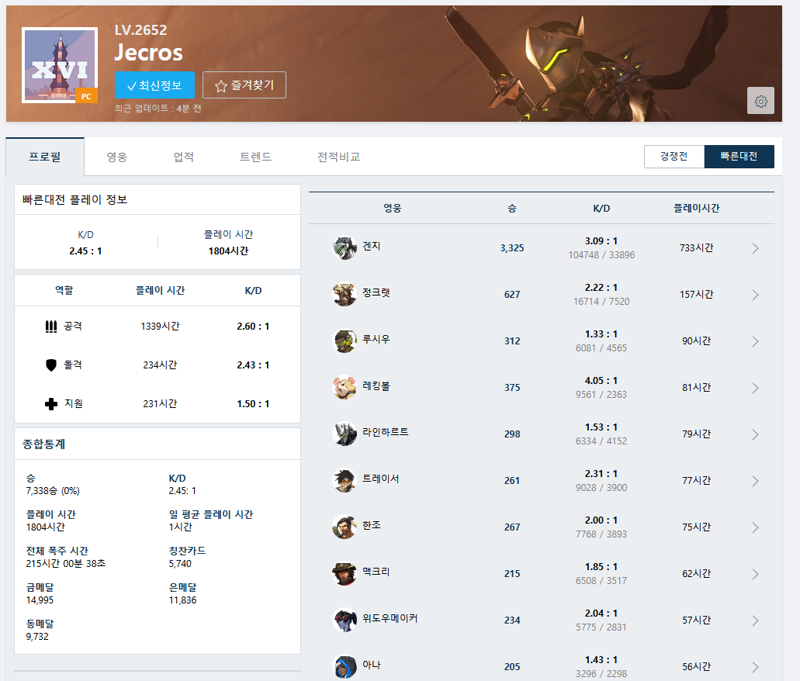
Task: Expand the 정크랫 row chevron
Action: click(755, 295)
